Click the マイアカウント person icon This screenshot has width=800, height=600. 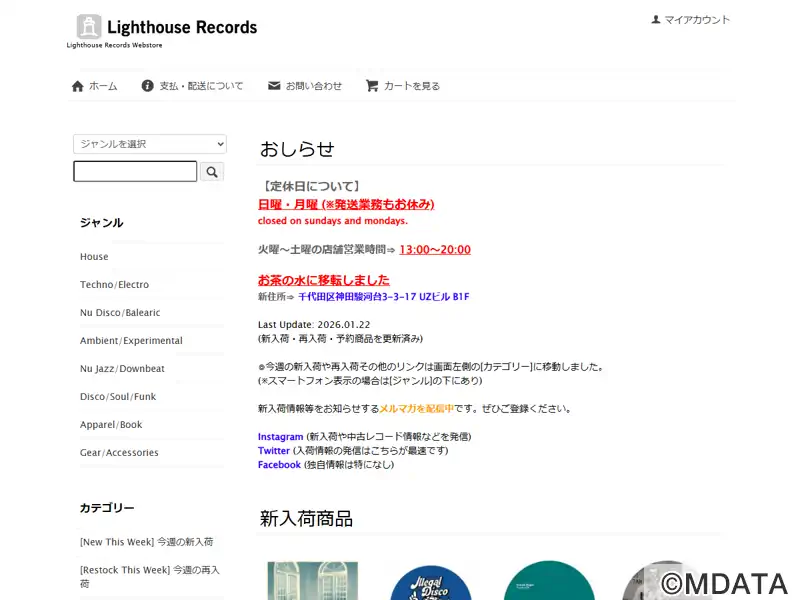click(x=656, y=19)
